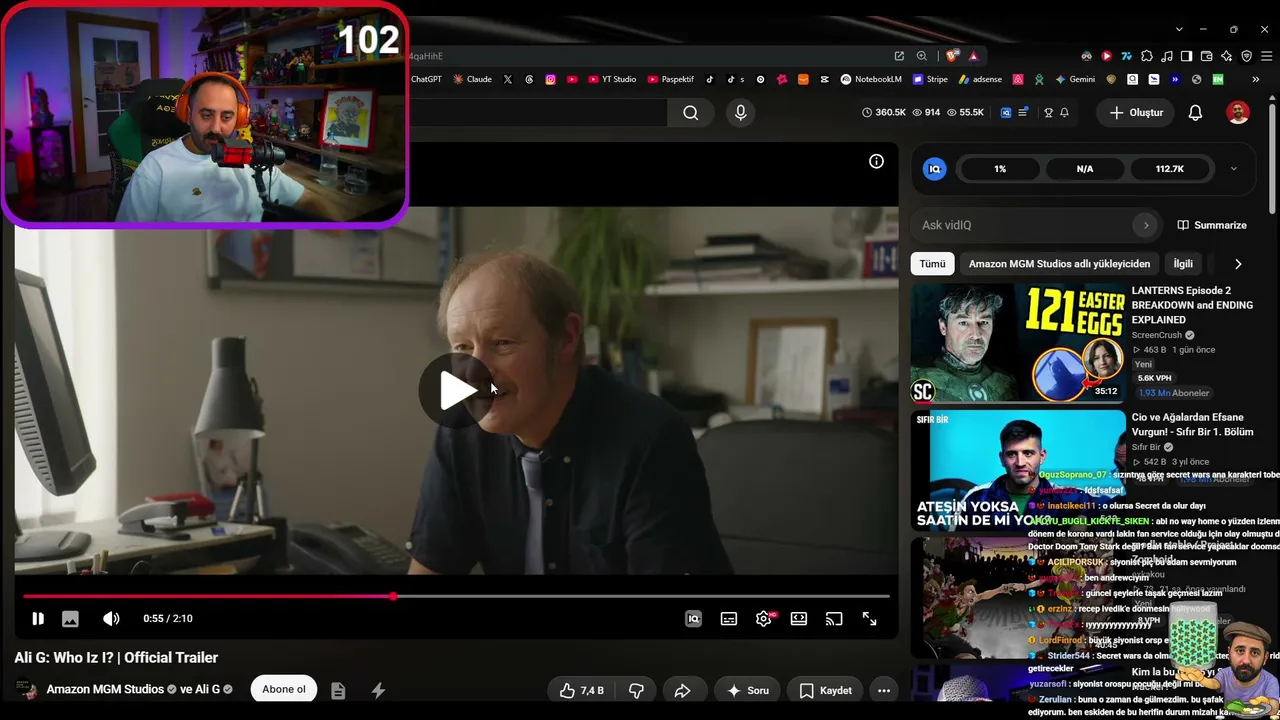
Task: Open the Paspektif bookmark
Action: click(671, 79)
